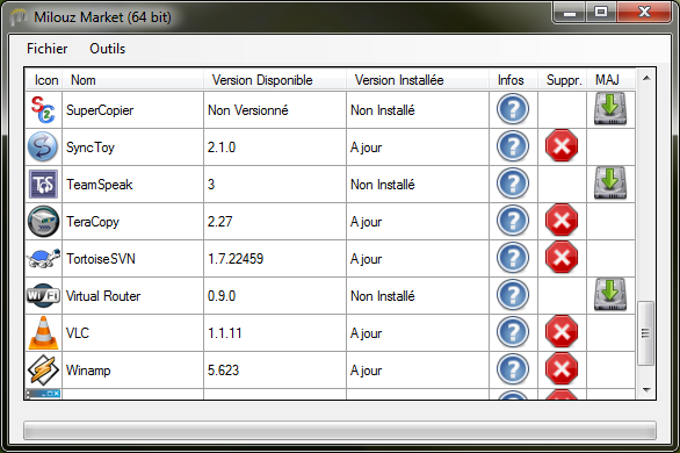Viewport: 680px width, 453px height.
Task: Install TeamSpeak with download icon
Action: click(610, 183)
